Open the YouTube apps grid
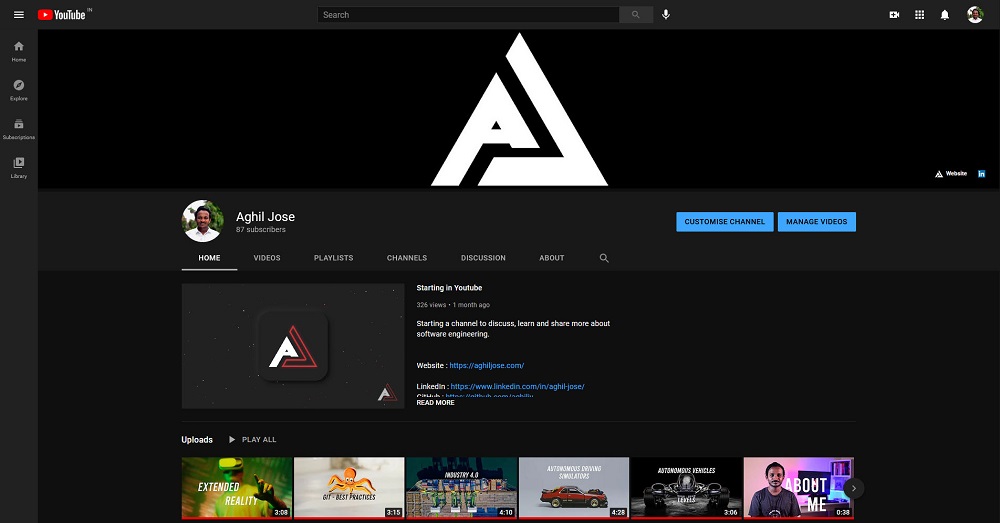Screen dimensions: 1000x523 click(x=920, y=15)
